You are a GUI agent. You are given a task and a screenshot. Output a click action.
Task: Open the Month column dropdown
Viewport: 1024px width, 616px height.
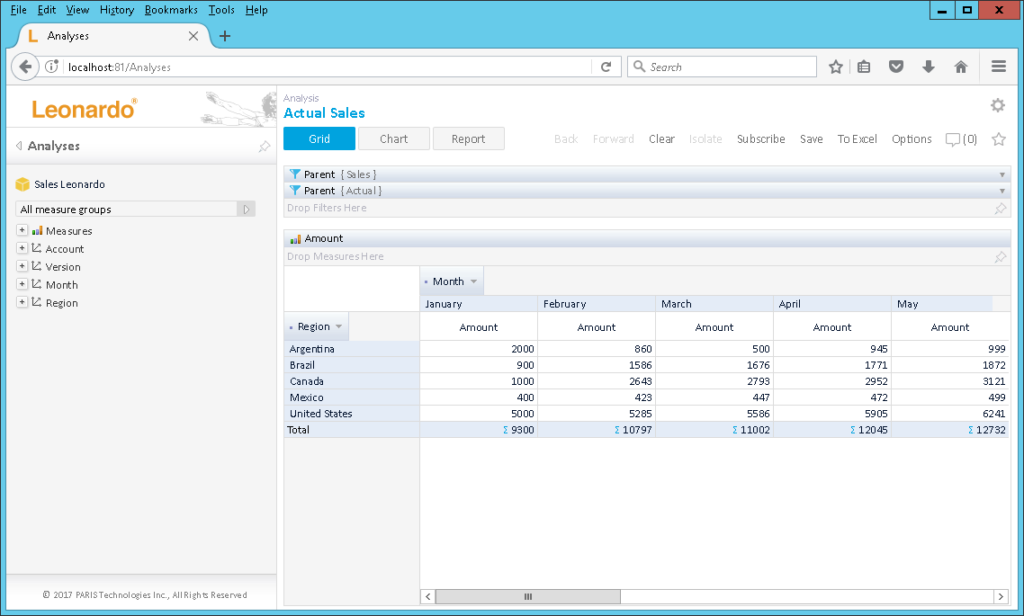[474, 282]
